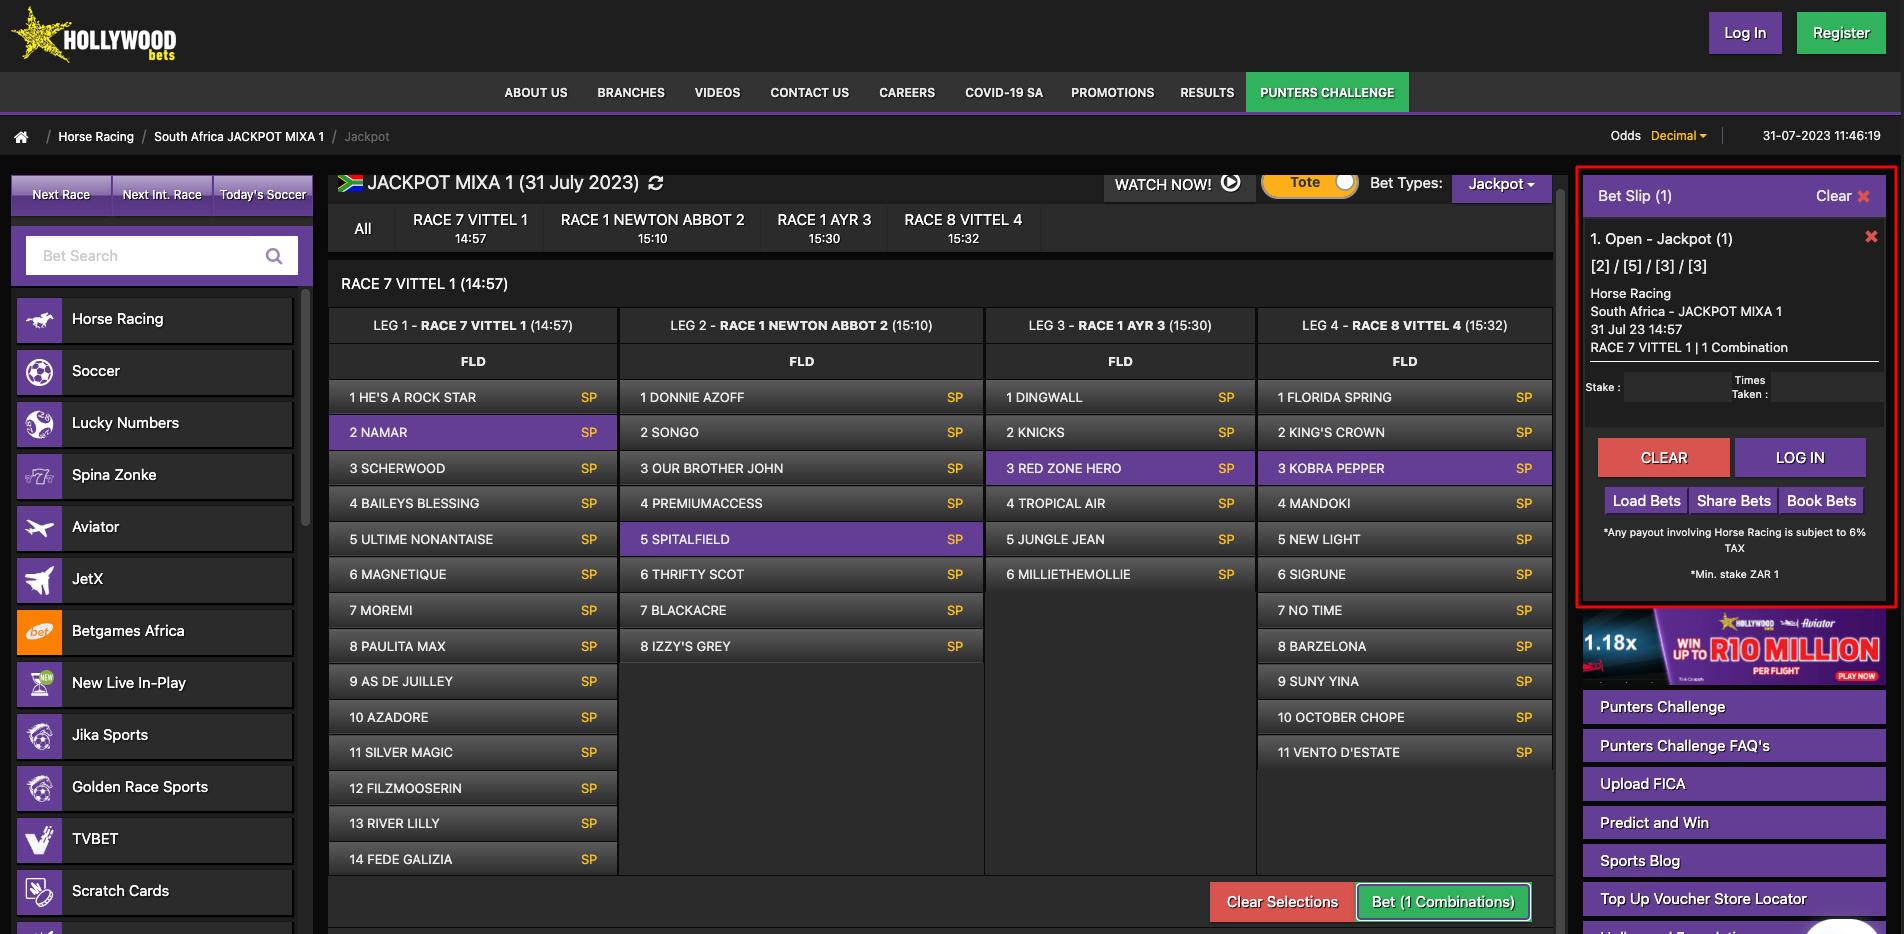Click the refresh icon beside Jackpot Mixa title
Screen dimensions: 1904x934
(656, 183)
